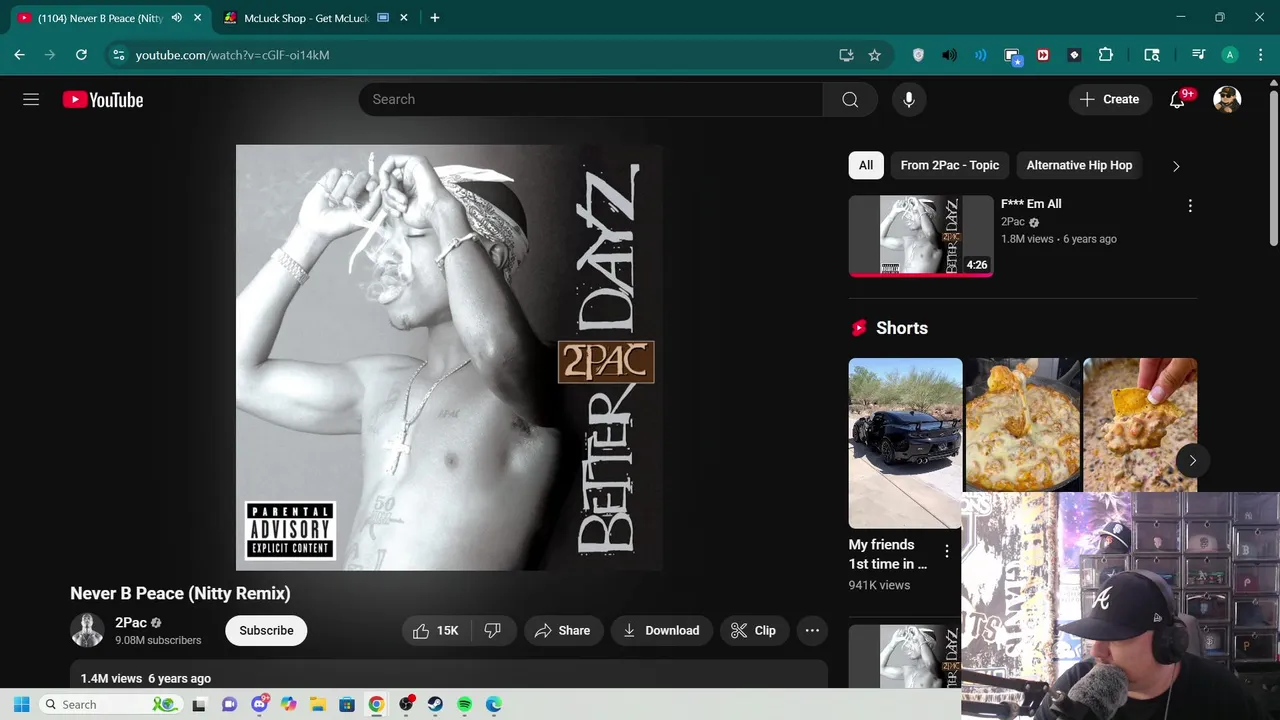Open the Windows Start button
This screenshot has height=720, width=1280.
pos(21,704)
